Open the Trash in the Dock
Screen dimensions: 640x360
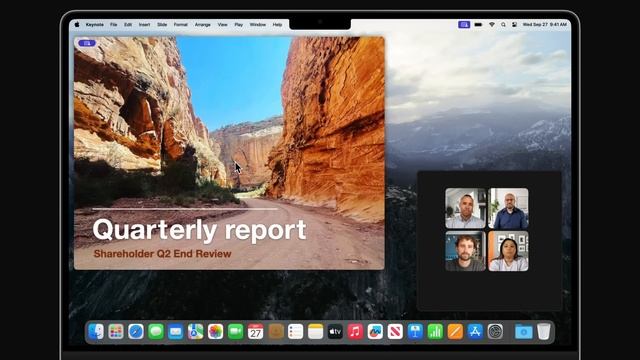pyautogui.click(x=544, y=332)
